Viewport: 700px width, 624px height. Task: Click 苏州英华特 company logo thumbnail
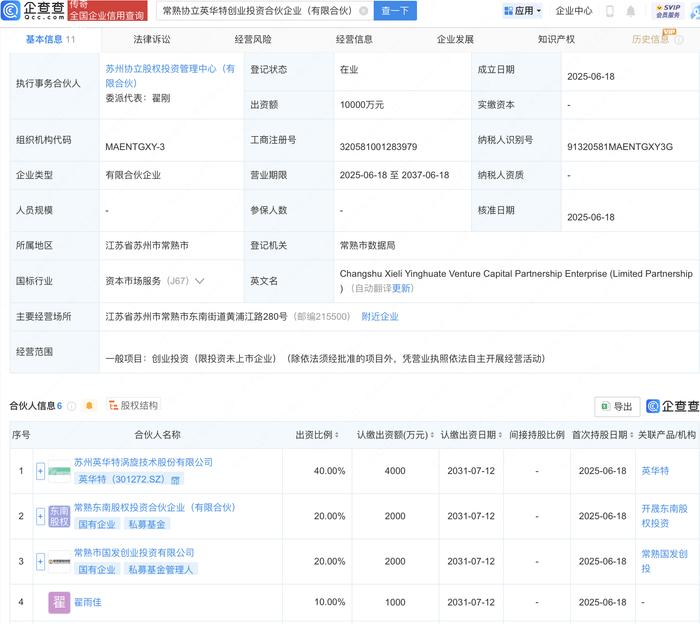(x=59, y=471)
